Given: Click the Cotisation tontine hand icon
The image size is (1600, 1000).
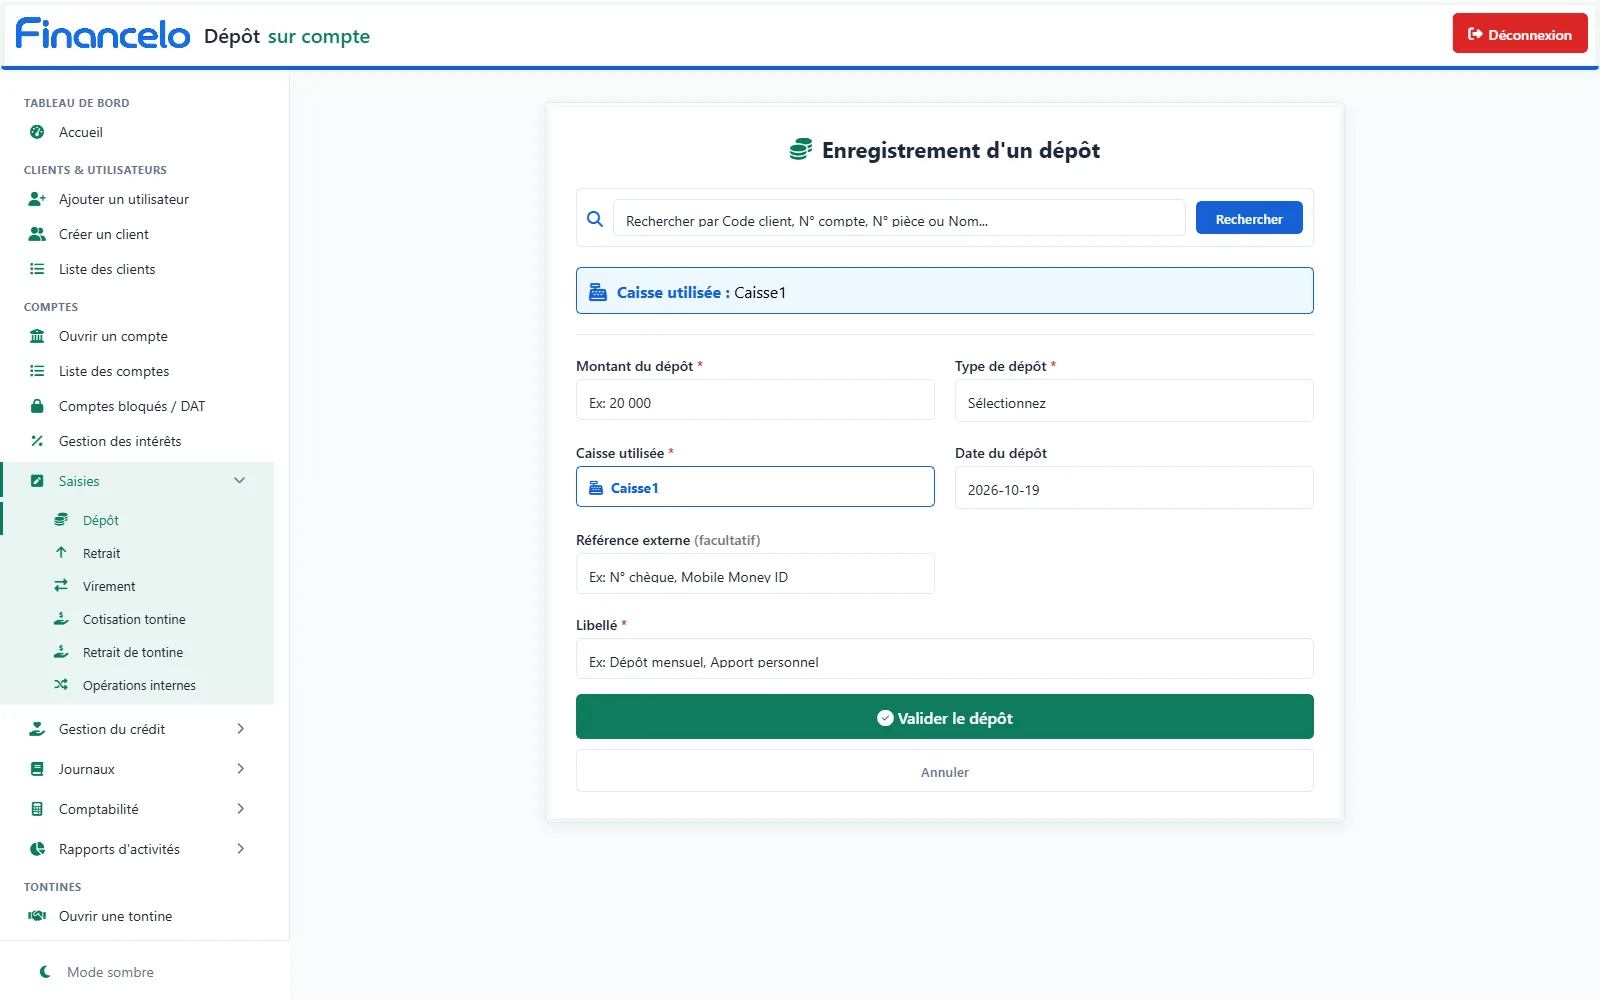Looking at the screenshot, I should 61,619.
